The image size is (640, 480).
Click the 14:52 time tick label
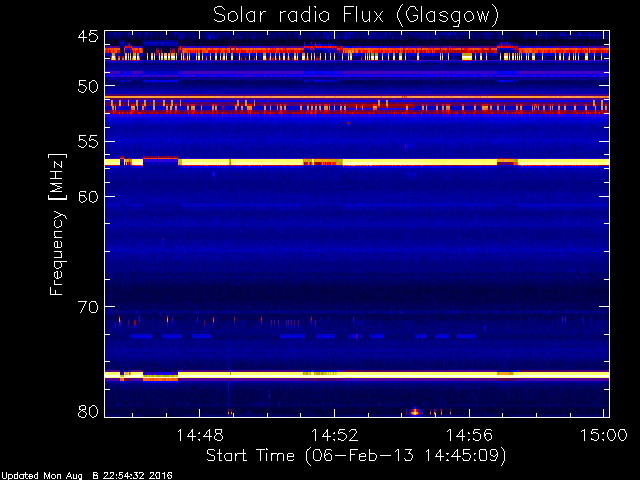(335, 436)
